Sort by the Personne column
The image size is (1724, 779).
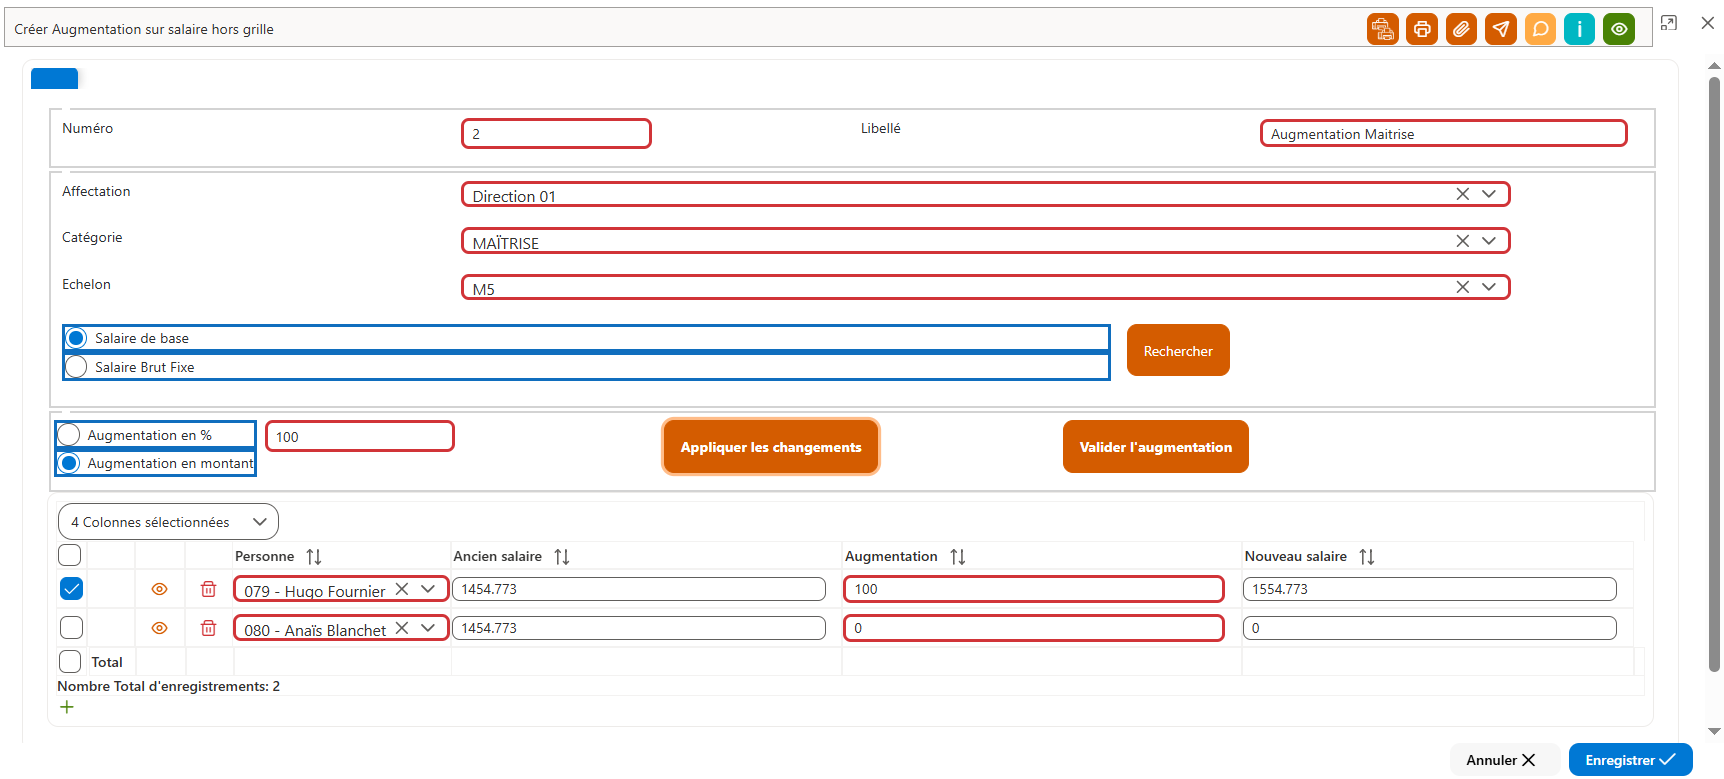click(x=314, y=557)
